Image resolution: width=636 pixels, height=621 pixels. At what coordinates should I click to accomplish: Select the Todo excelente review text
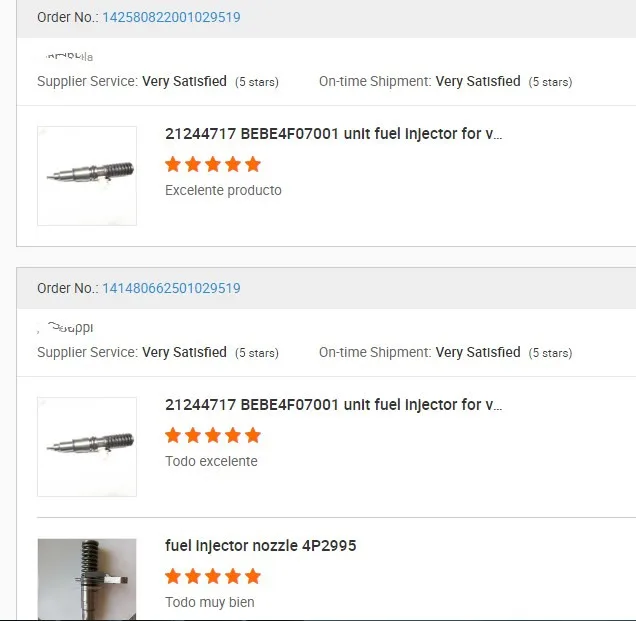coord(211,461)
